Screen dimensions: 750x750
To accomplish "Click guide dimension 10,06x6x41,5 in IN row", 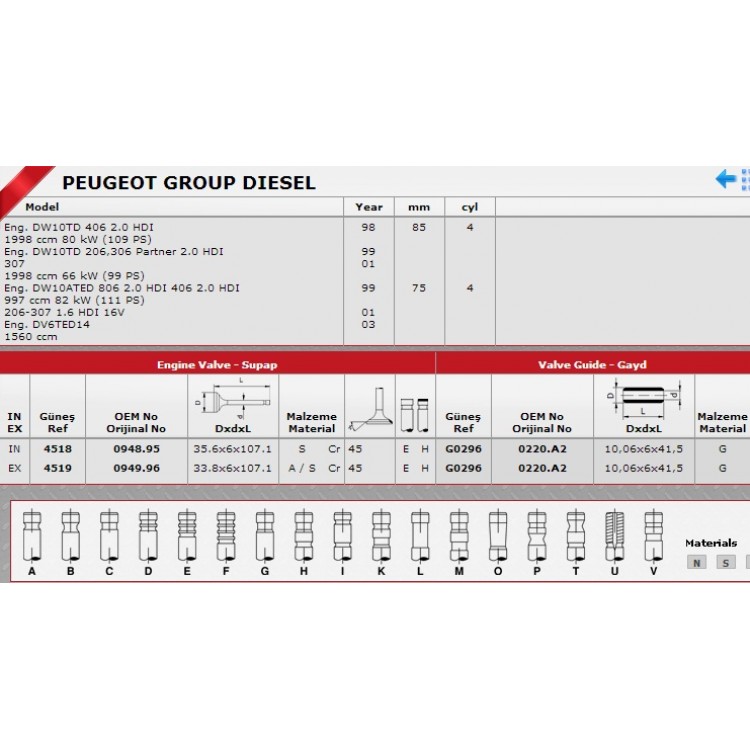I will [644, 449].
